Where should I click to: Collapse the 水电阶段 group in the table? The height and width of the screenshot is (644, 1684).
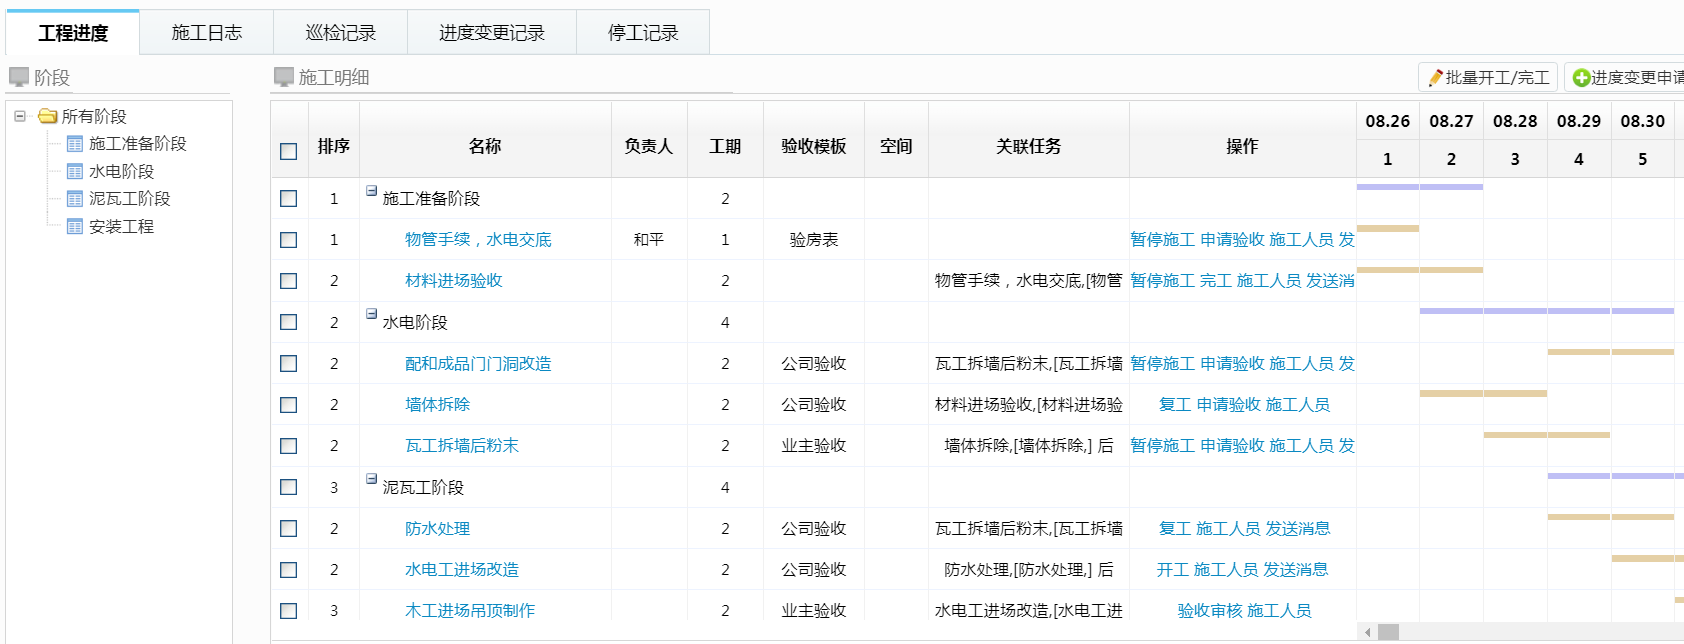tap(371, 314)
